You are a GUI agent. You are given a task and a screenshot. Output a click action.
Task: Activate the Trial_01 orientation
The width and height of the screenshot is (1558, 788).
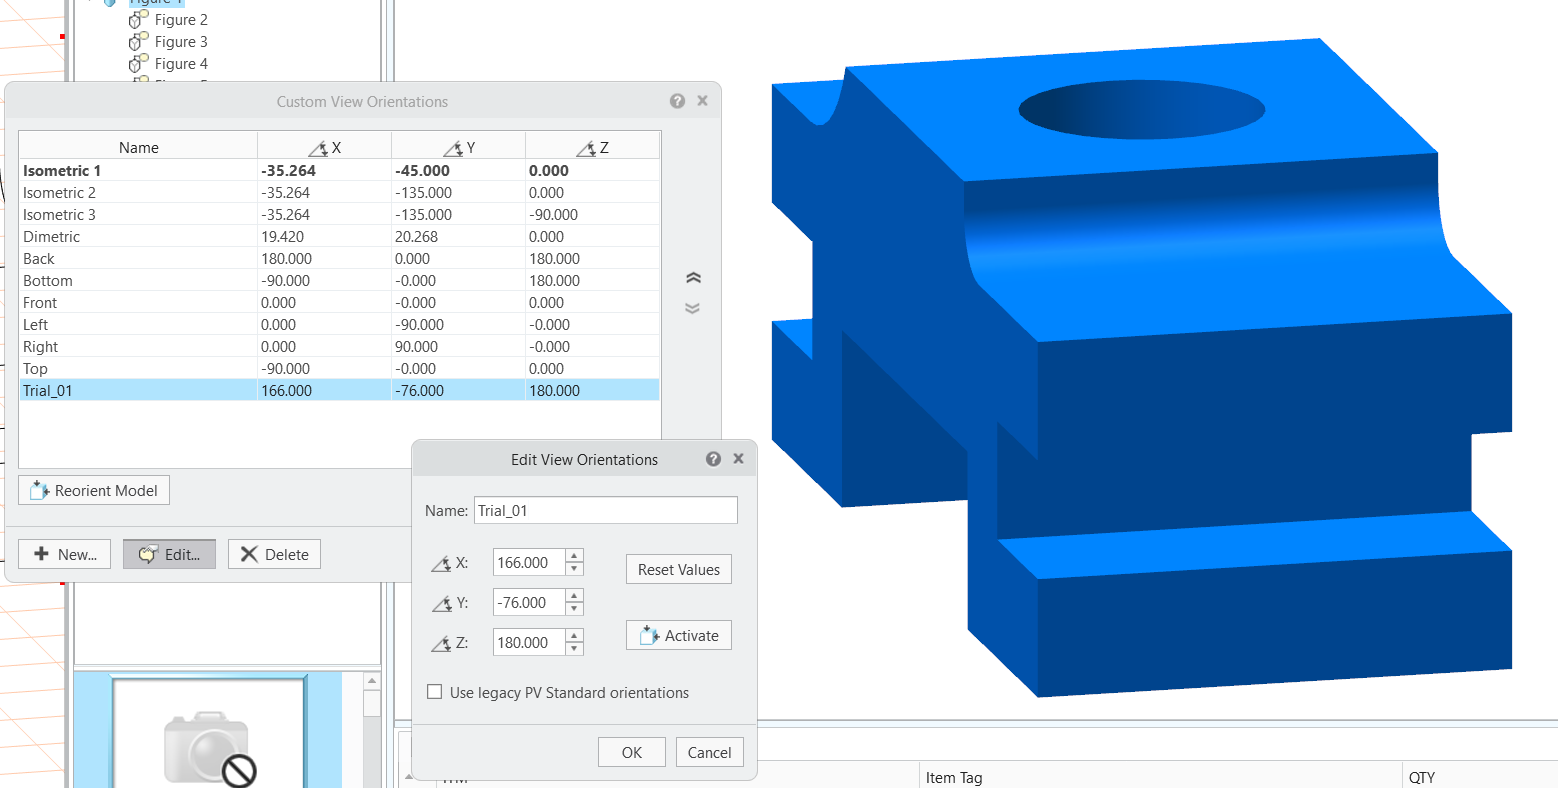678,635
